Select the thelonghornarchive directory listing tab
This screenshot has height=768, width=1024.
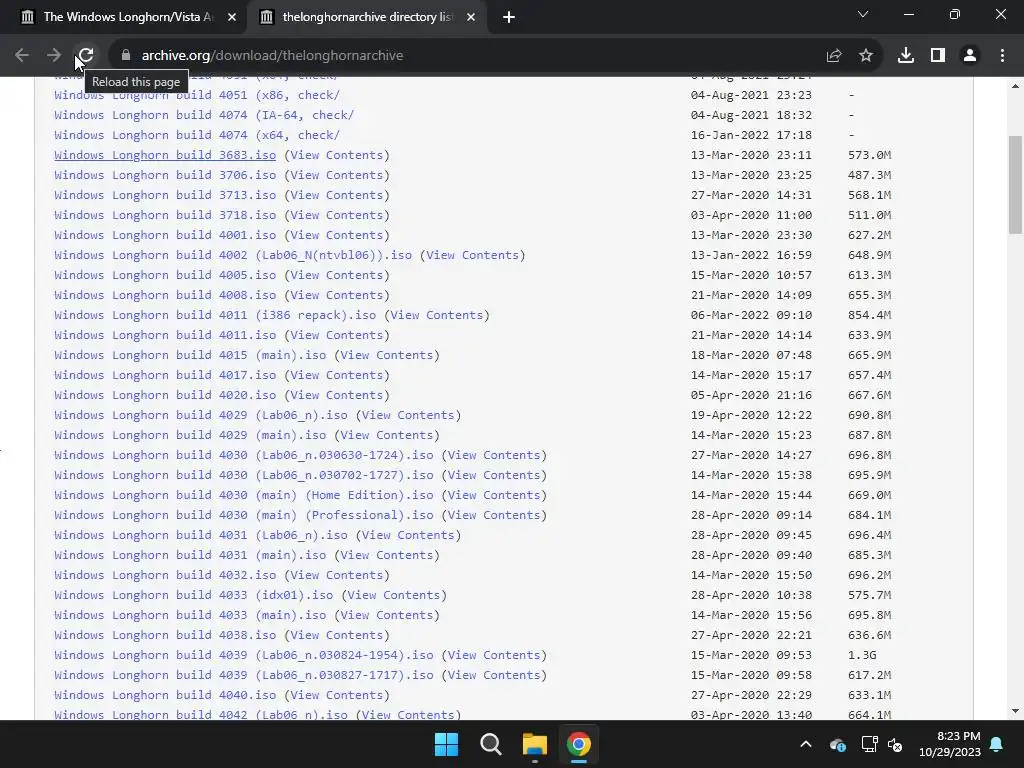point(368,17)
